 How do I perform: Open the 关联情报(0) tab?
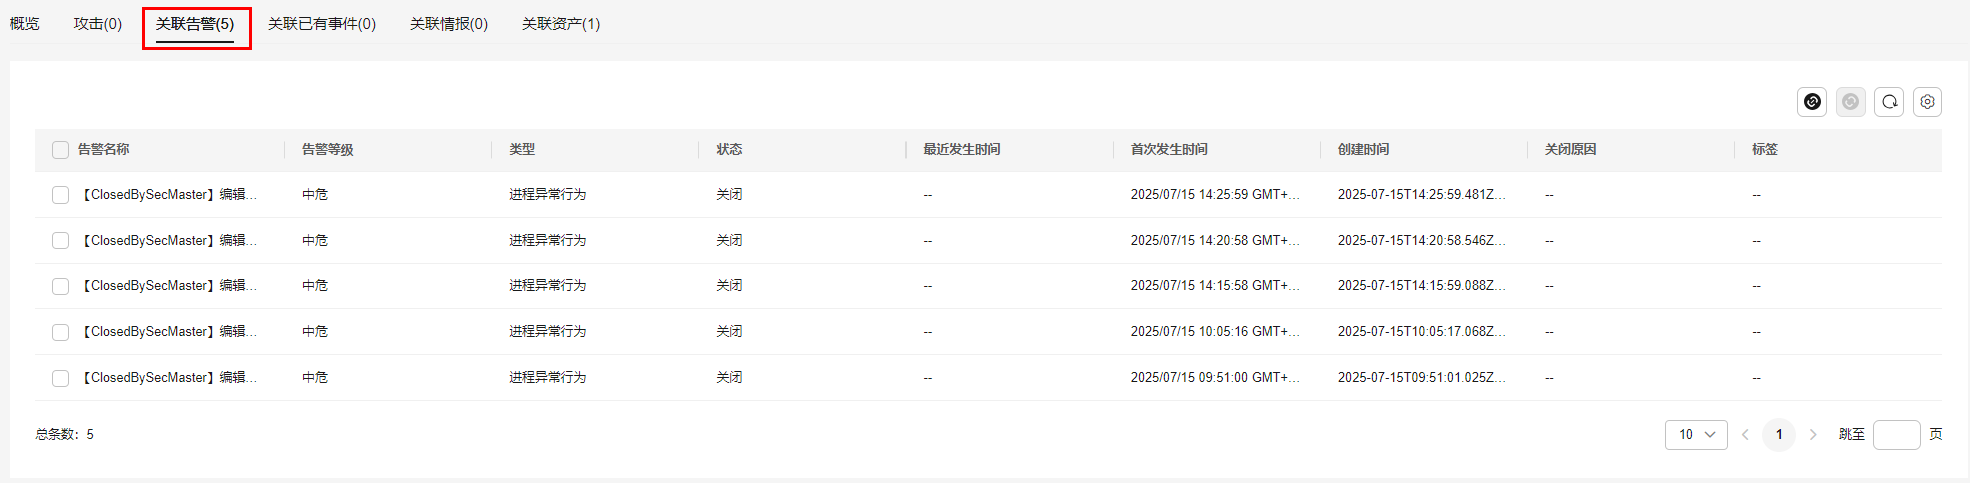pos(449,24)
